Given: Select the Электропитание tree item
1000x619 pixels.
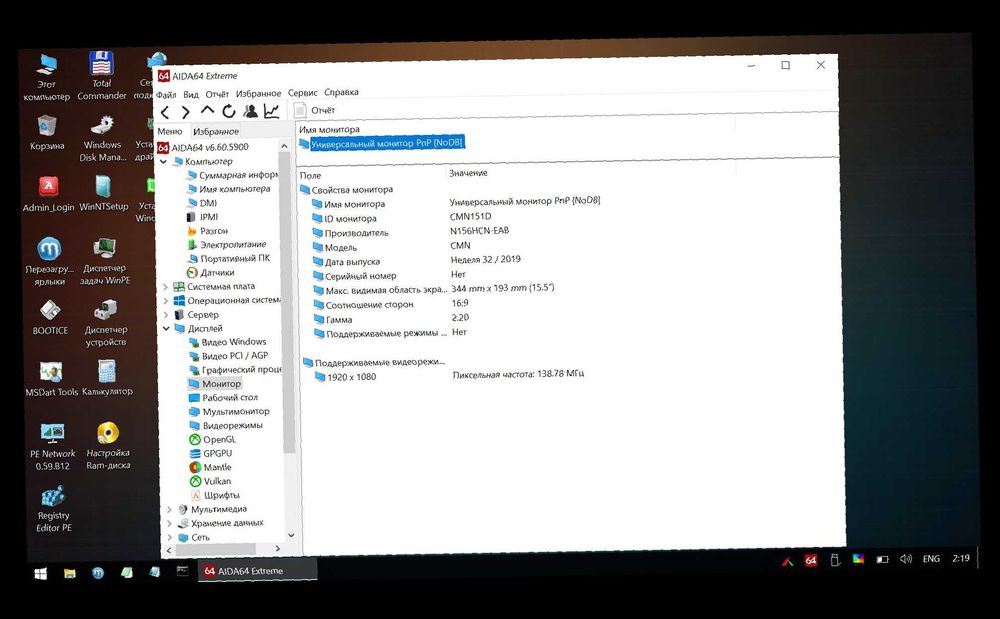Looking at the screenshot, I should [226, 245].
